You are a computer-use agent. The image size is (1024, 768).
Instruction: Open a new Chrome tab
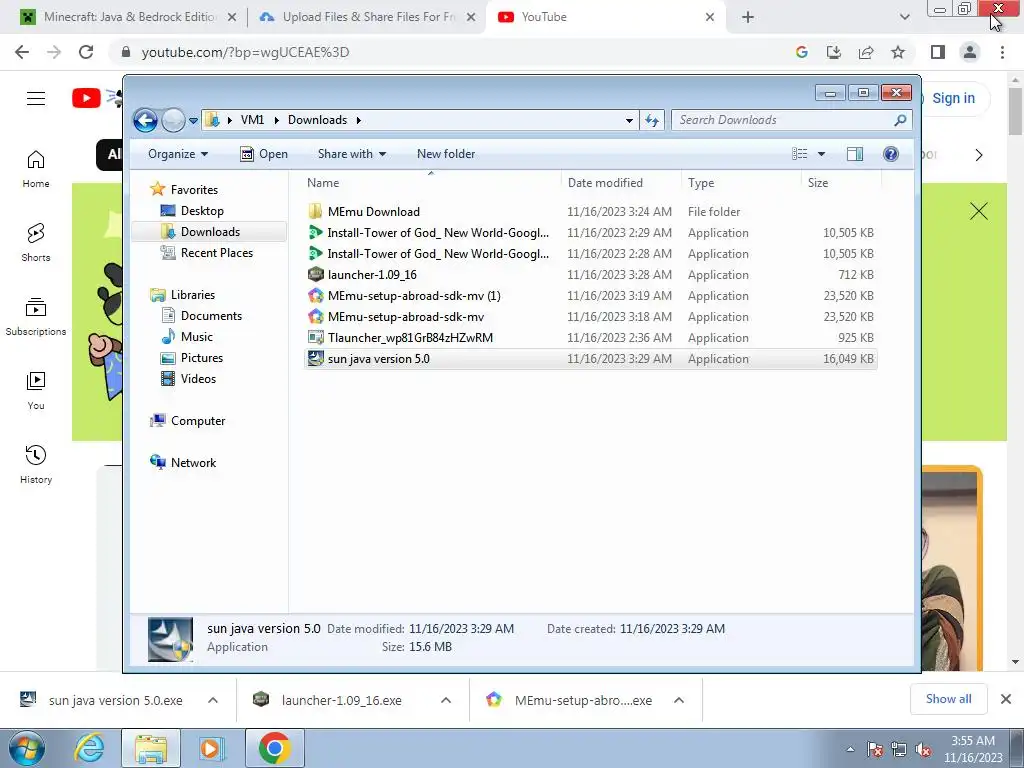(748, 18)
